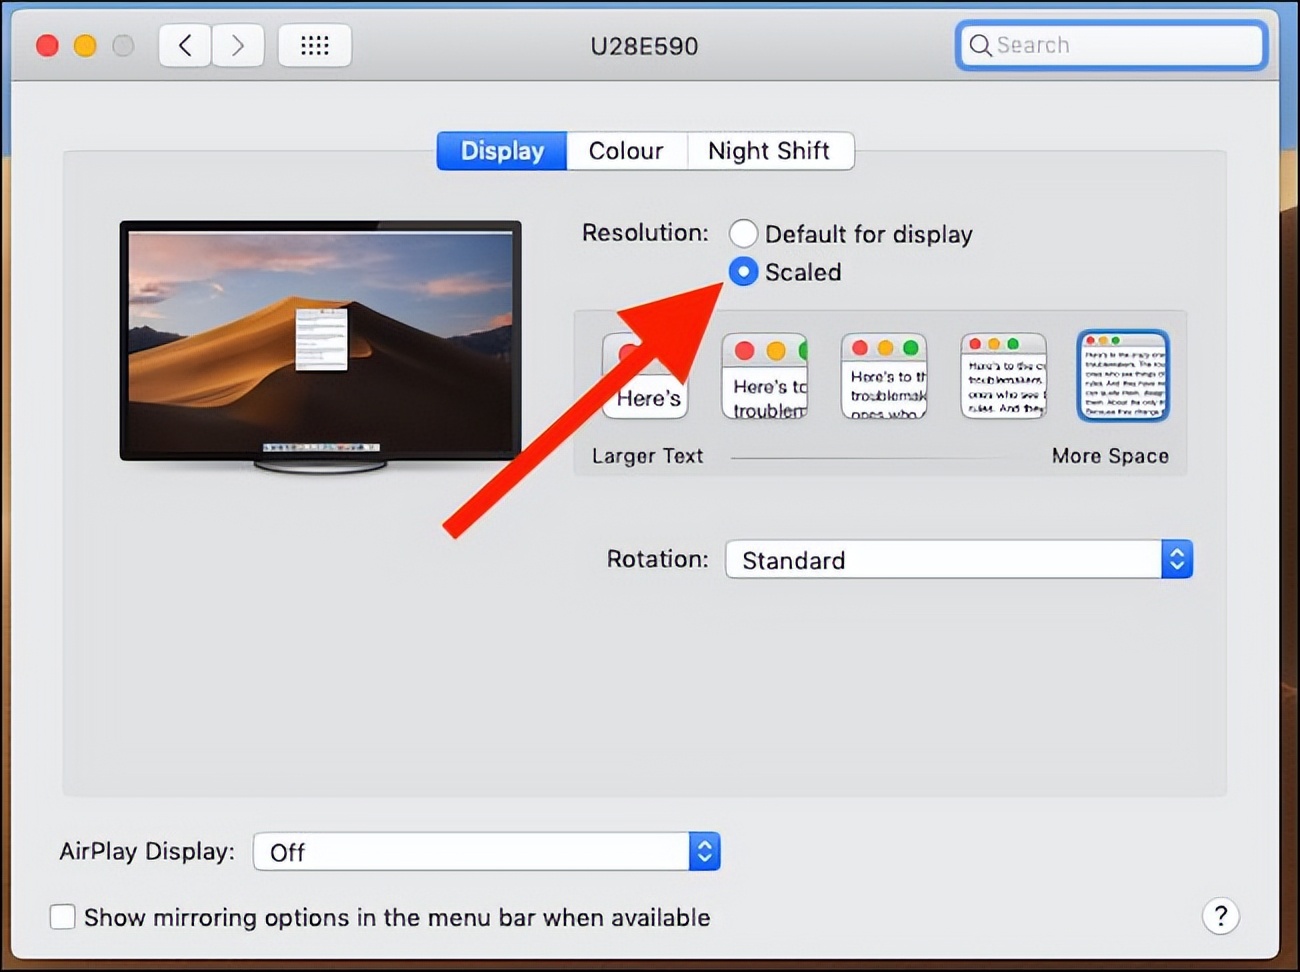Switch to the Night Shift tab
The image size is (1300, 972).
tap(769, 150)
